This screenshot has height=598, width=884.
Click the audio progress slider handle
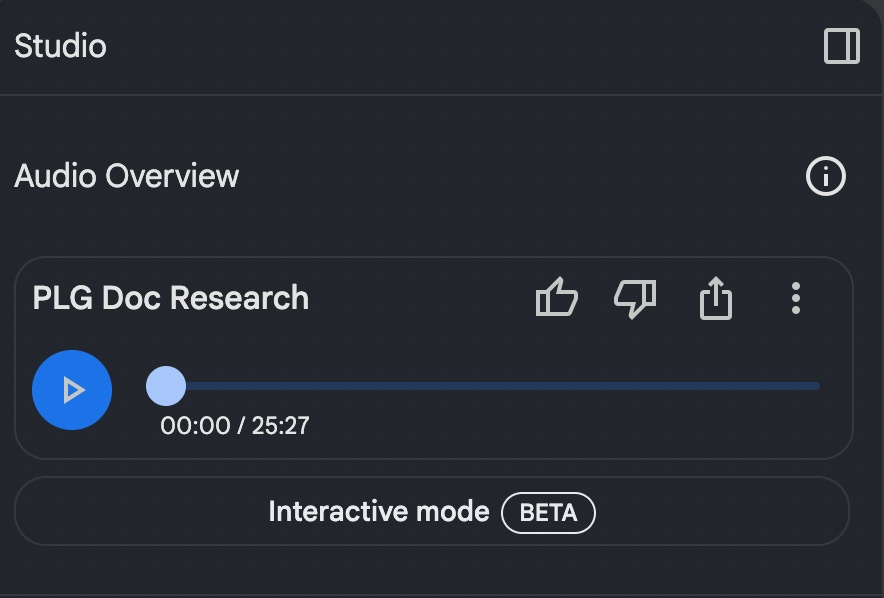click(x=166, y=386)
